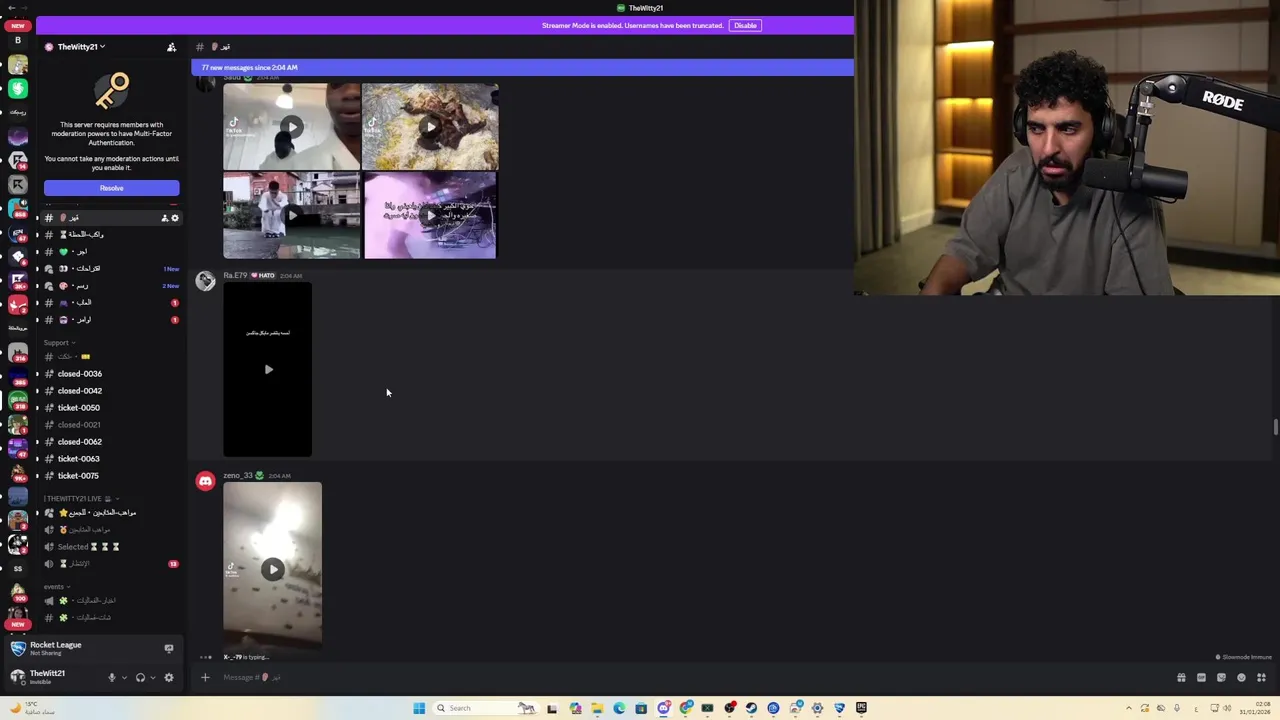Open taskbar clock showing 31/01/2026

pyautogui.click(x=1254, y=708)
